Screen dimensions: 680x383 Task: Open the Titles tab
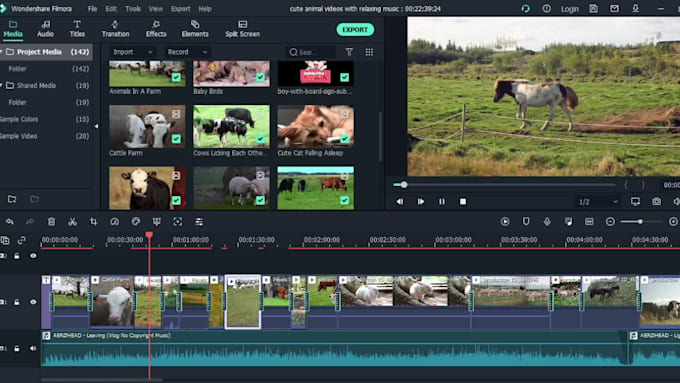pos(77,29)
